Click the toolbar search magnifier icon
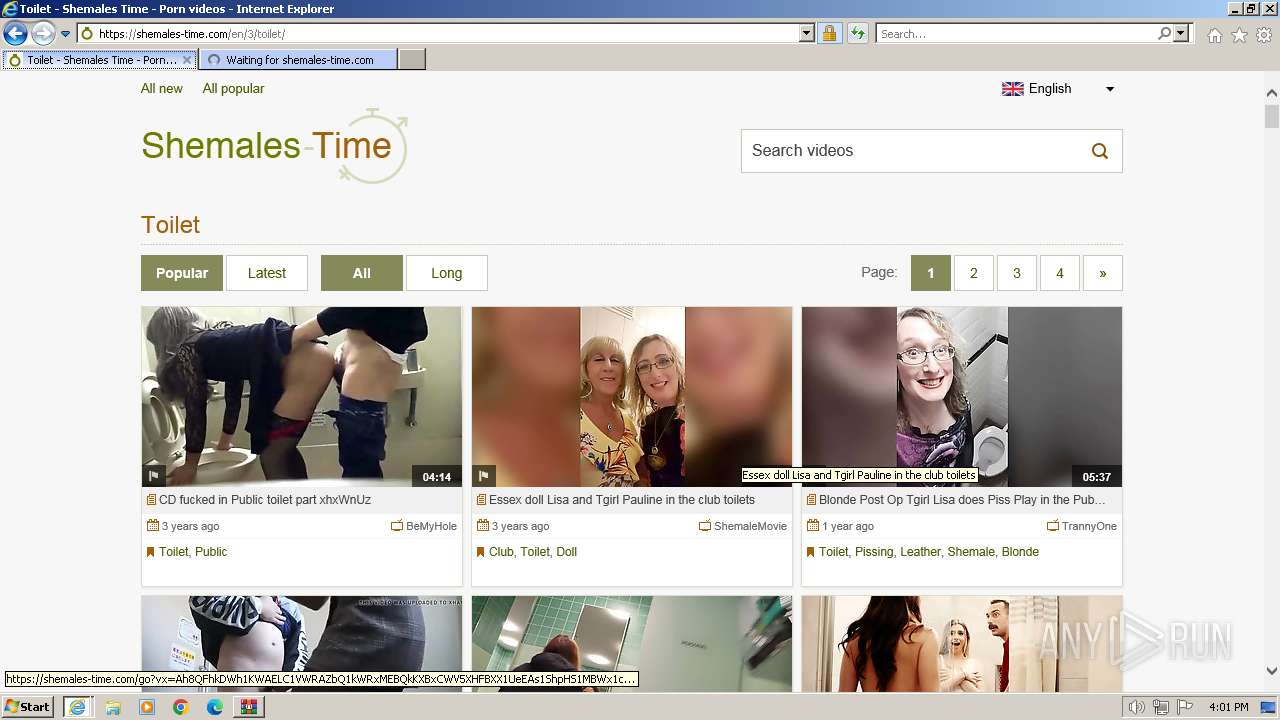Image resolution: width=1280 pixels, height=720 pixels. [1164, 34]
